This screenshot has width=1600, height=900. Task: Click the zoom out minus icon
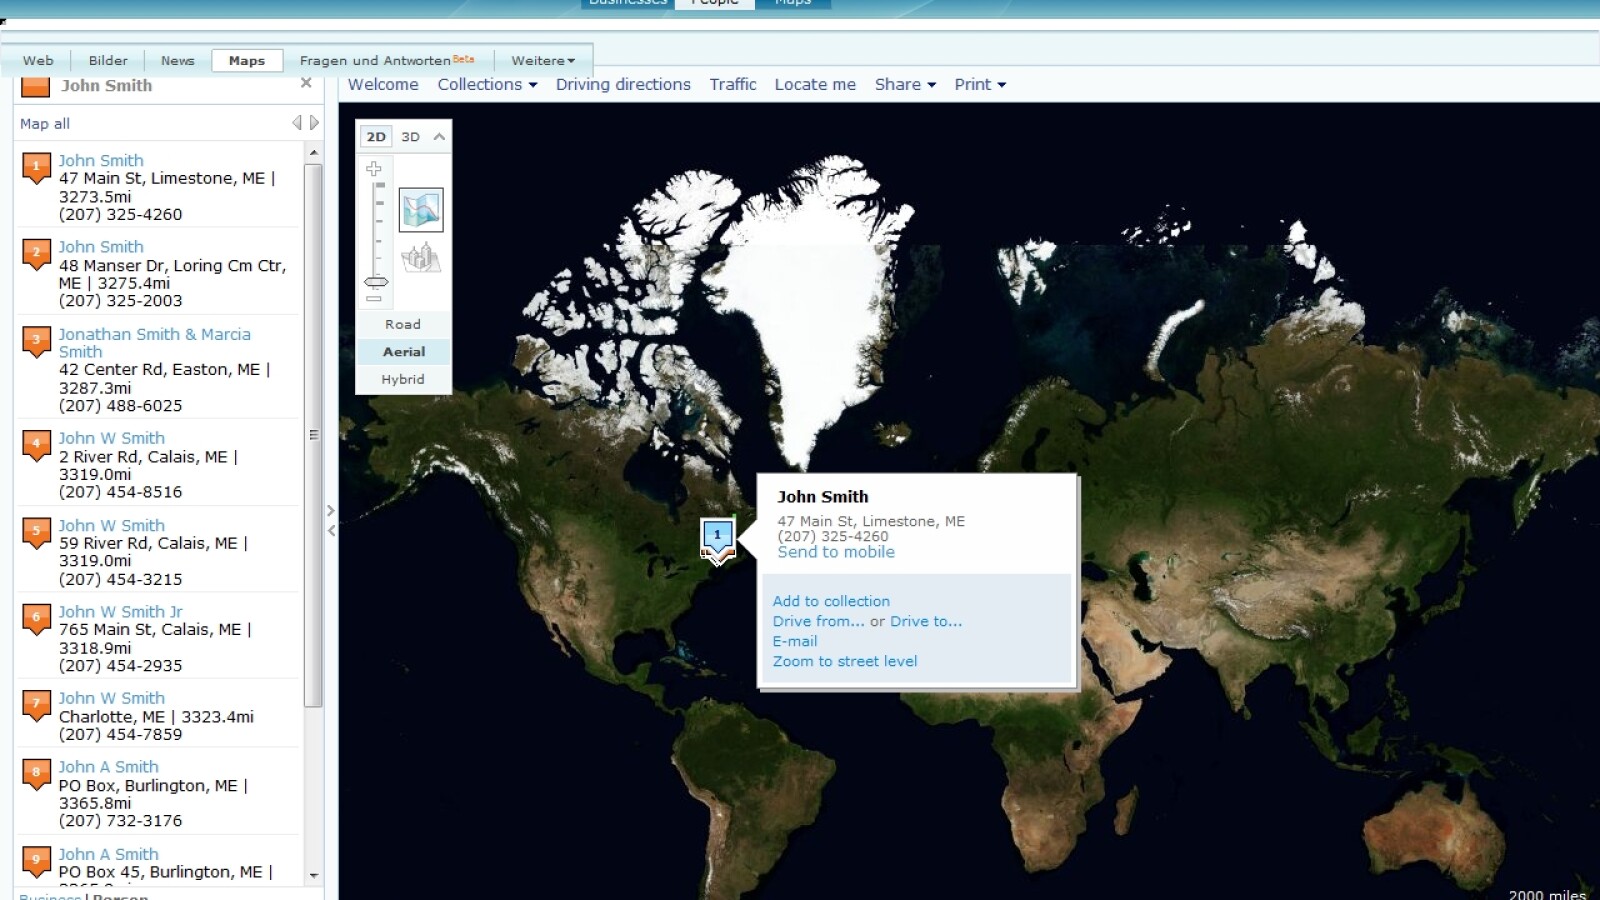tap(374, 299)
